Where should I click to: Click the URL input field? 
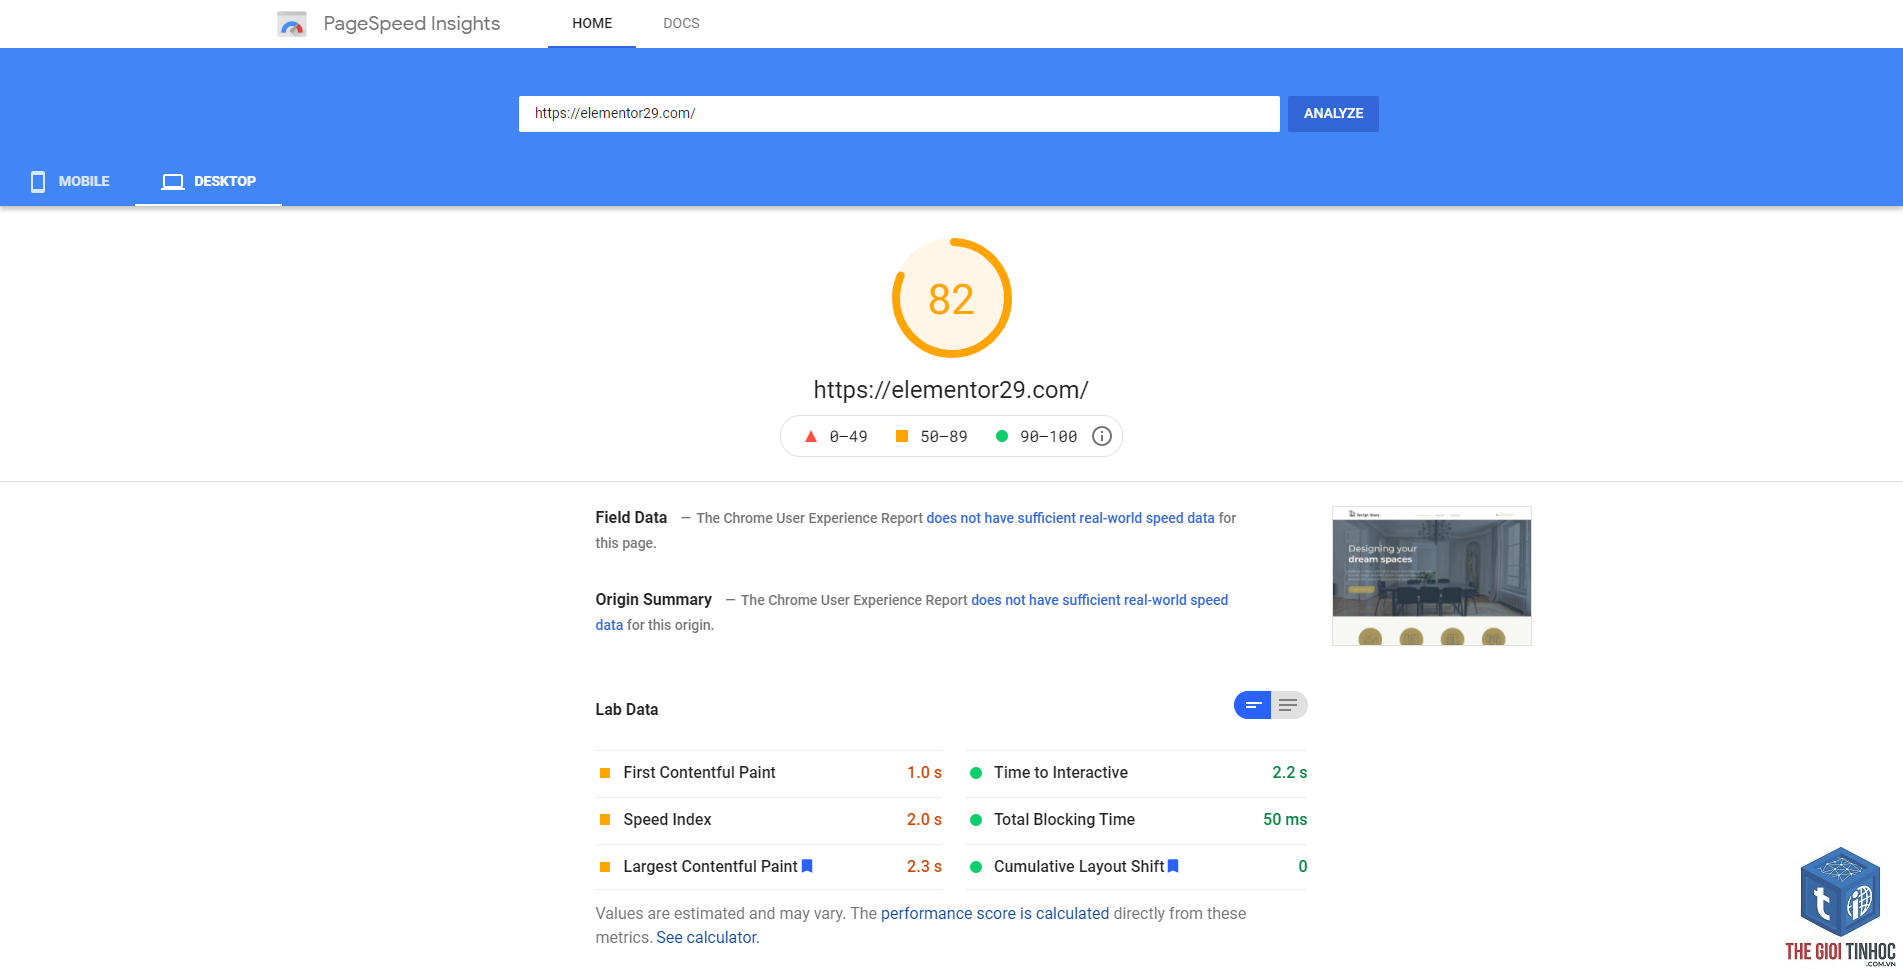(899, 113)
